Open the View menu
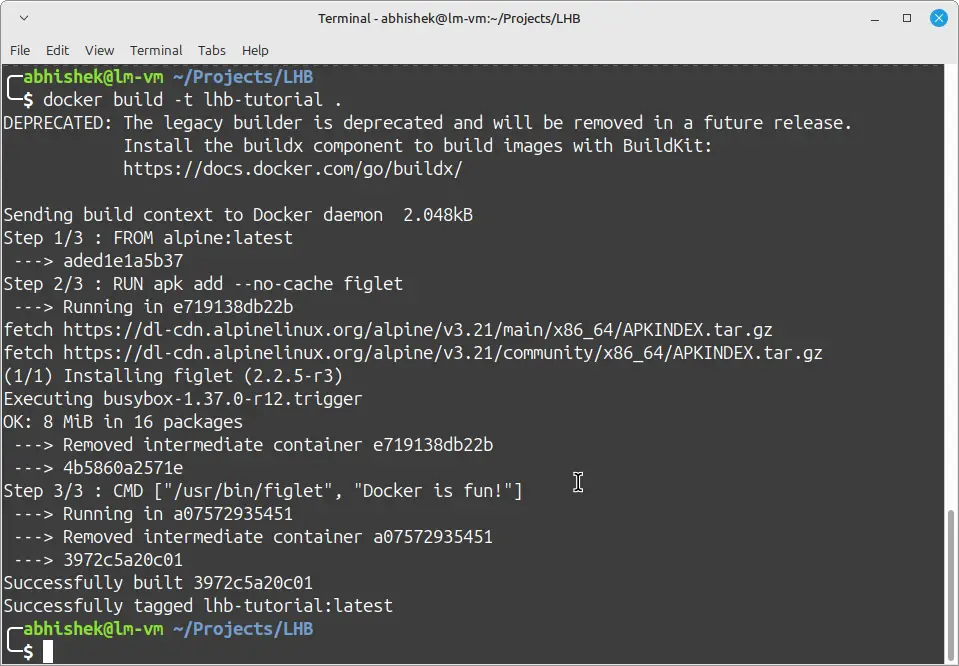Screen dimensions: 959x666 pyautogui.click(x=99, y=50)
